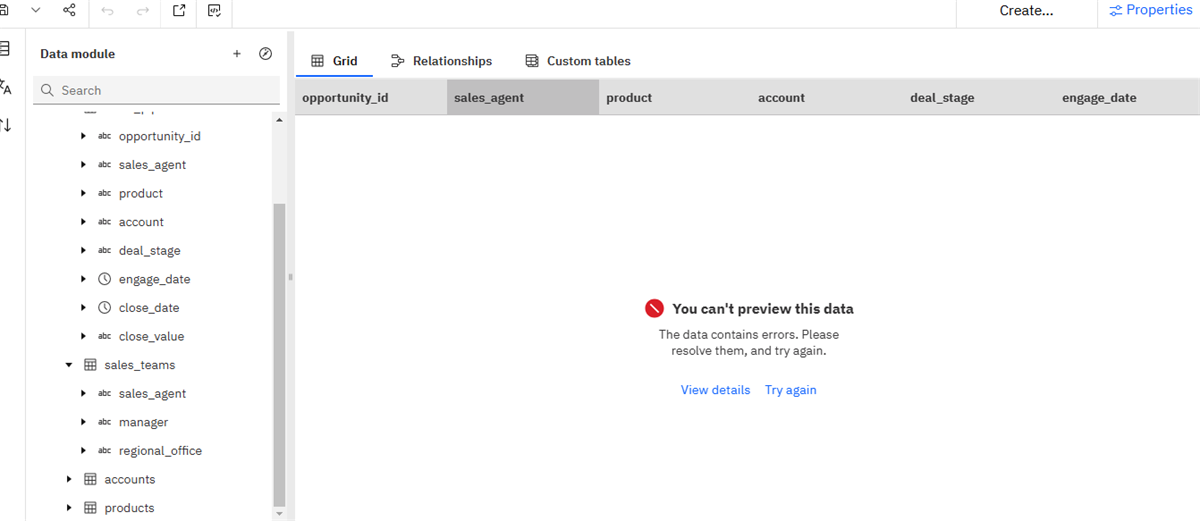The image size is (1200, 521).
Task: Expand the engage_date column in tree
Action: tap(84, 279)
